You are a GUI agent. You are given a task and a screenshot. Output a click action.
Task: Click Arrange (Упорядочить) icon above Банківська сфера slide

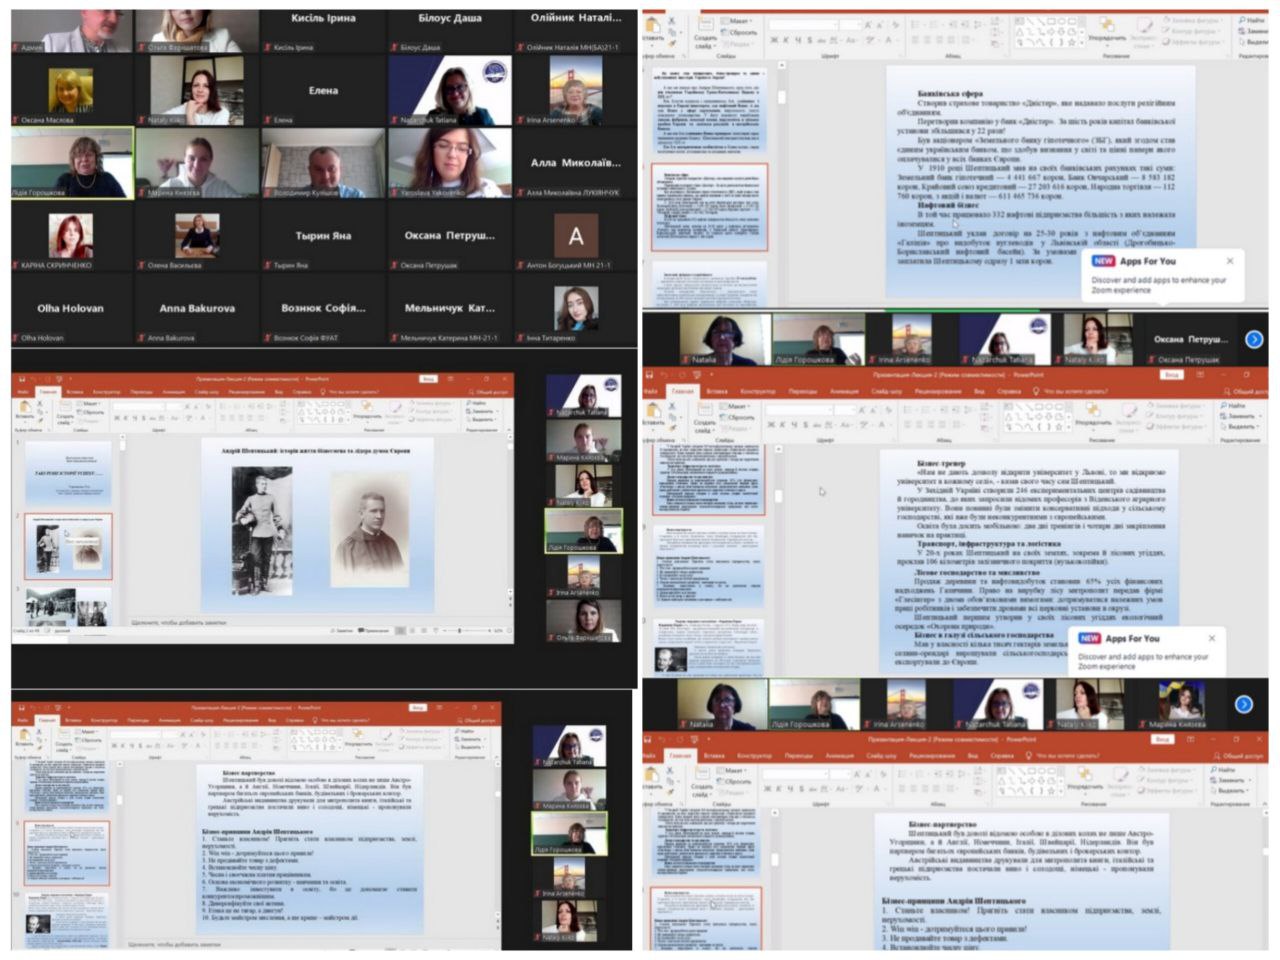[1106, 28]
